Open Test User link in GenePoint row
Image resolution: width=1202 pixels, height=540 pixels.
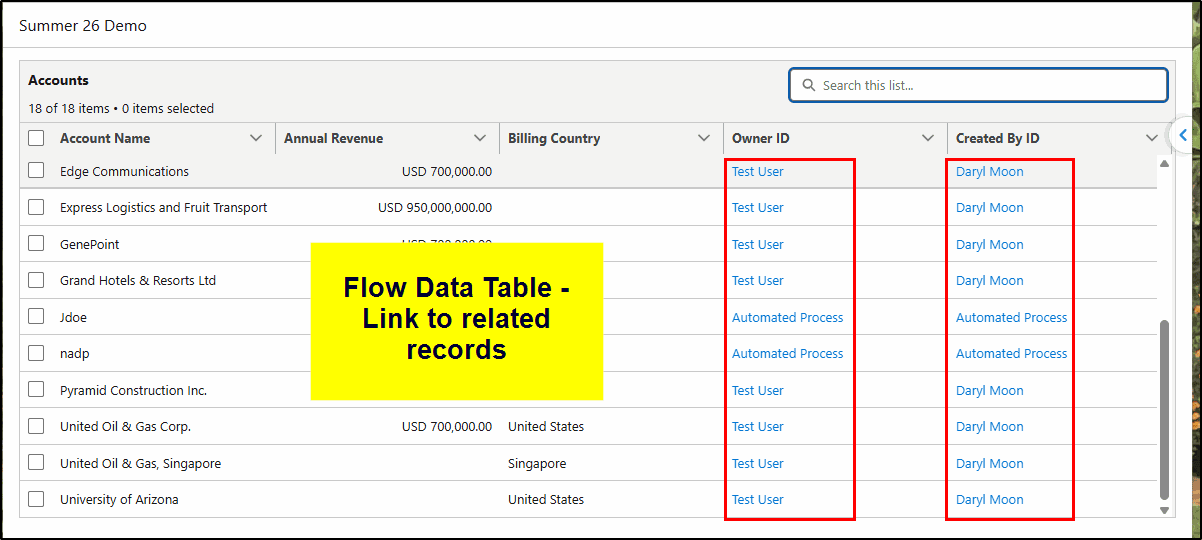[x=757, y=244]
